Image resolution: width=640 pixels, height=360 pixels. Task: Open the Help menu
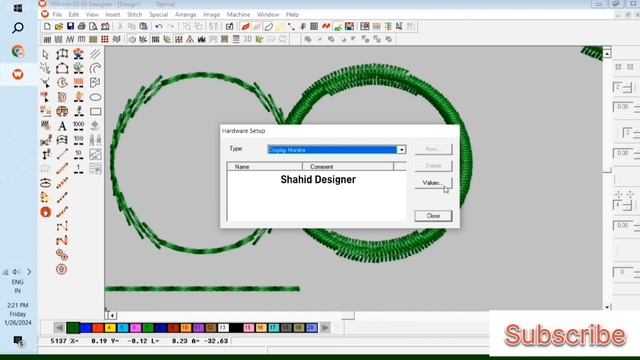pyautogui.click(x=292, y=14)
